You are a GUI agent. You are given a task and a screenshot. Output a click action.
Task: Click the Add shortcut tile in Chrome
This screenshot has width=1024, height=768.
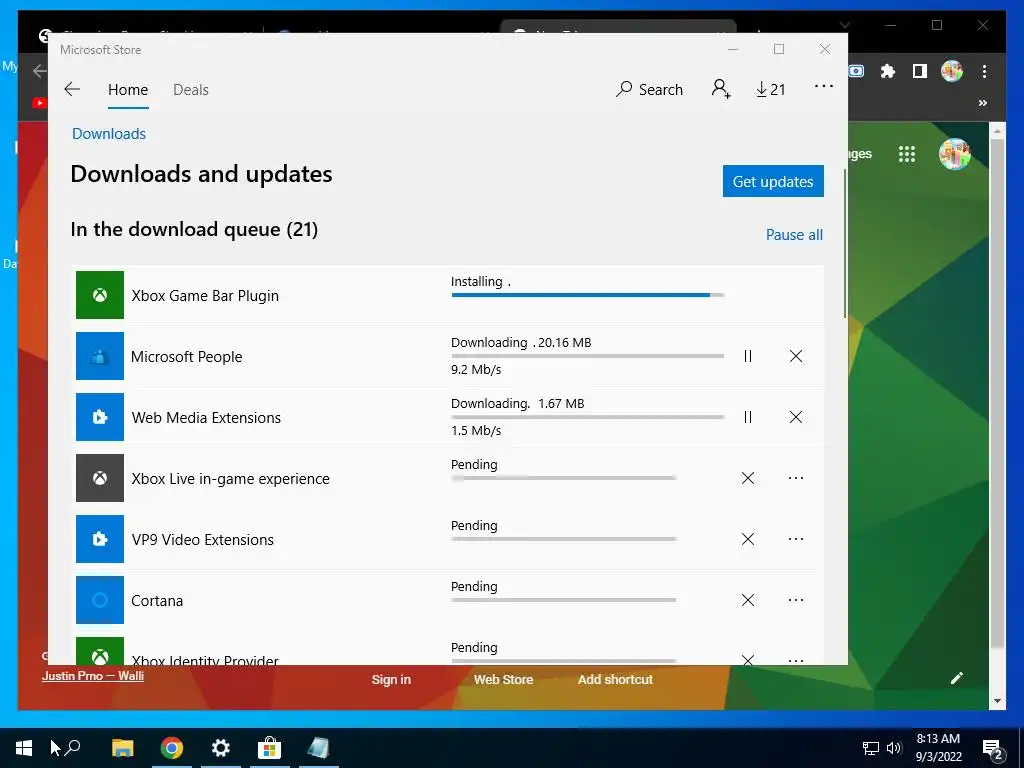[x=615, y=679]
